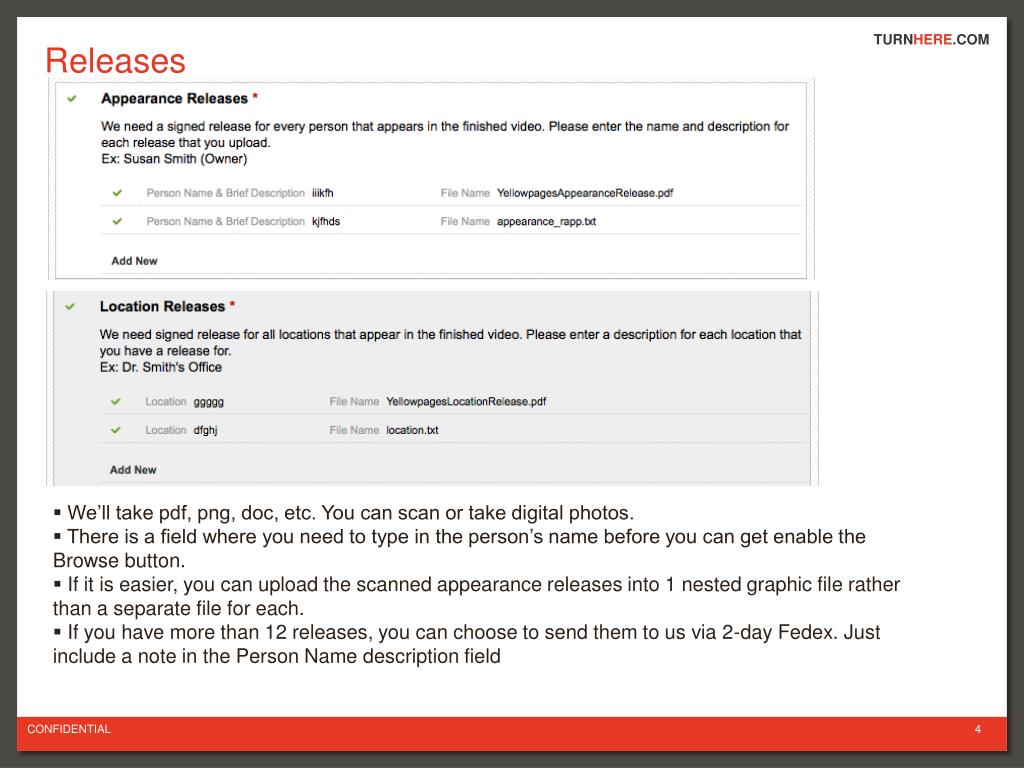Select the YellowpagesAppearanceRelease.pdf file name
This screenshot has width=1024, height=768.
[584, 193]
